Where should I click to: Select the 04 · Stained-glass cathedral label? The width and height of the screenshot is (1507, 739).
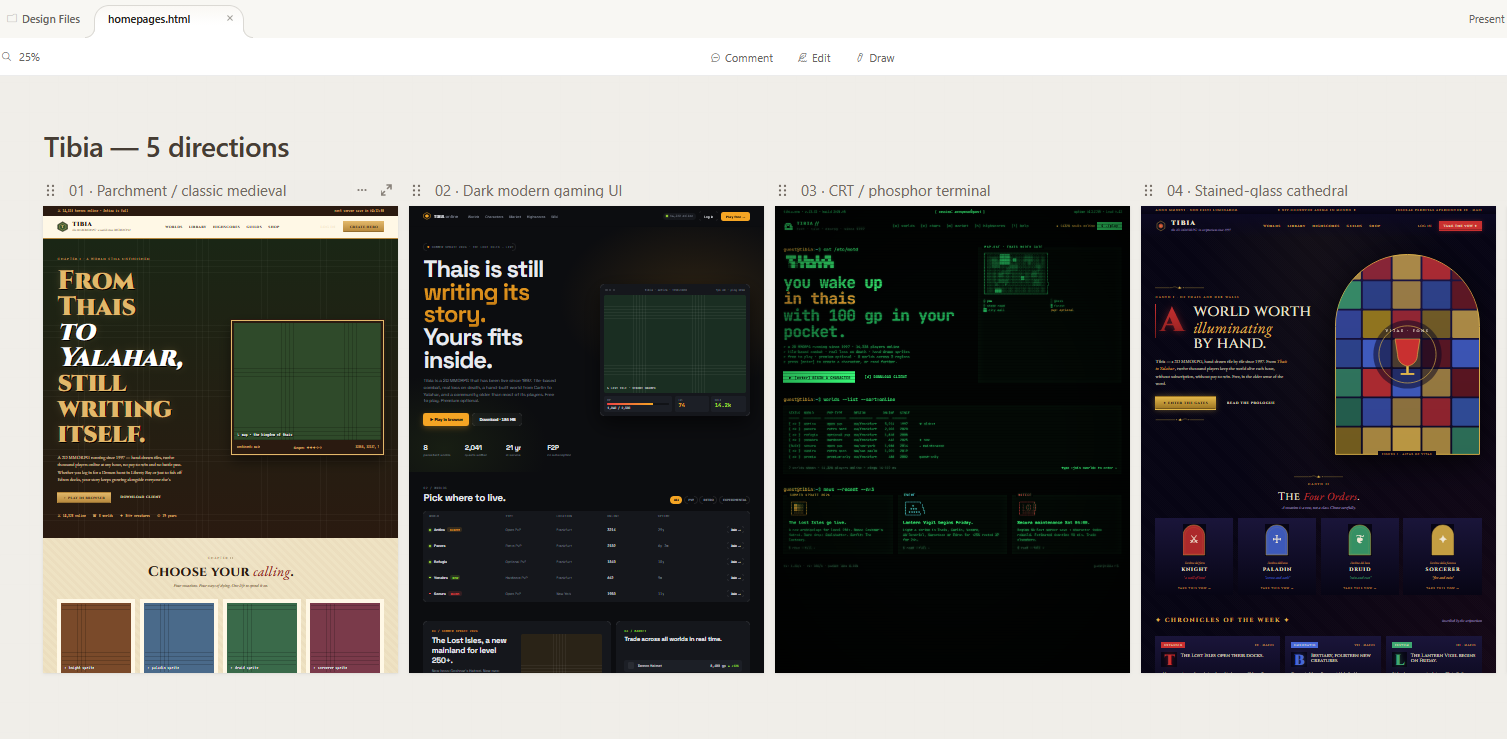tap(1257, 190)
